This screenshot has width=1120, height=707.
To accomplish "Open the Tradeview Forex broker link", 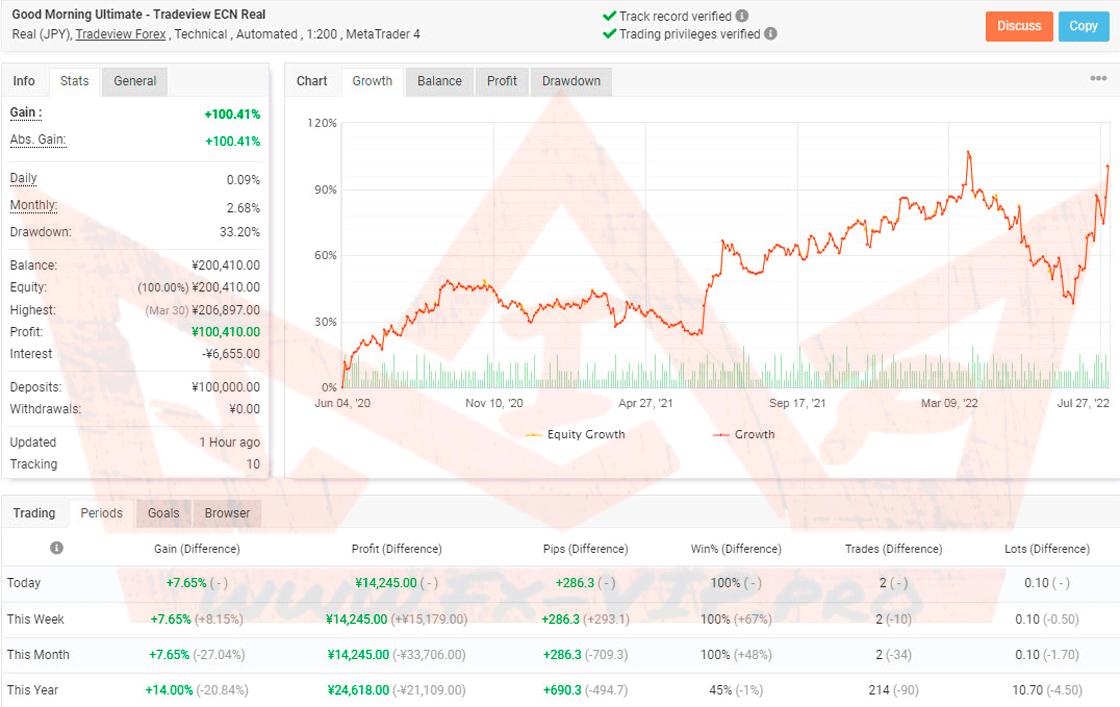I will [x=122, y=34].
